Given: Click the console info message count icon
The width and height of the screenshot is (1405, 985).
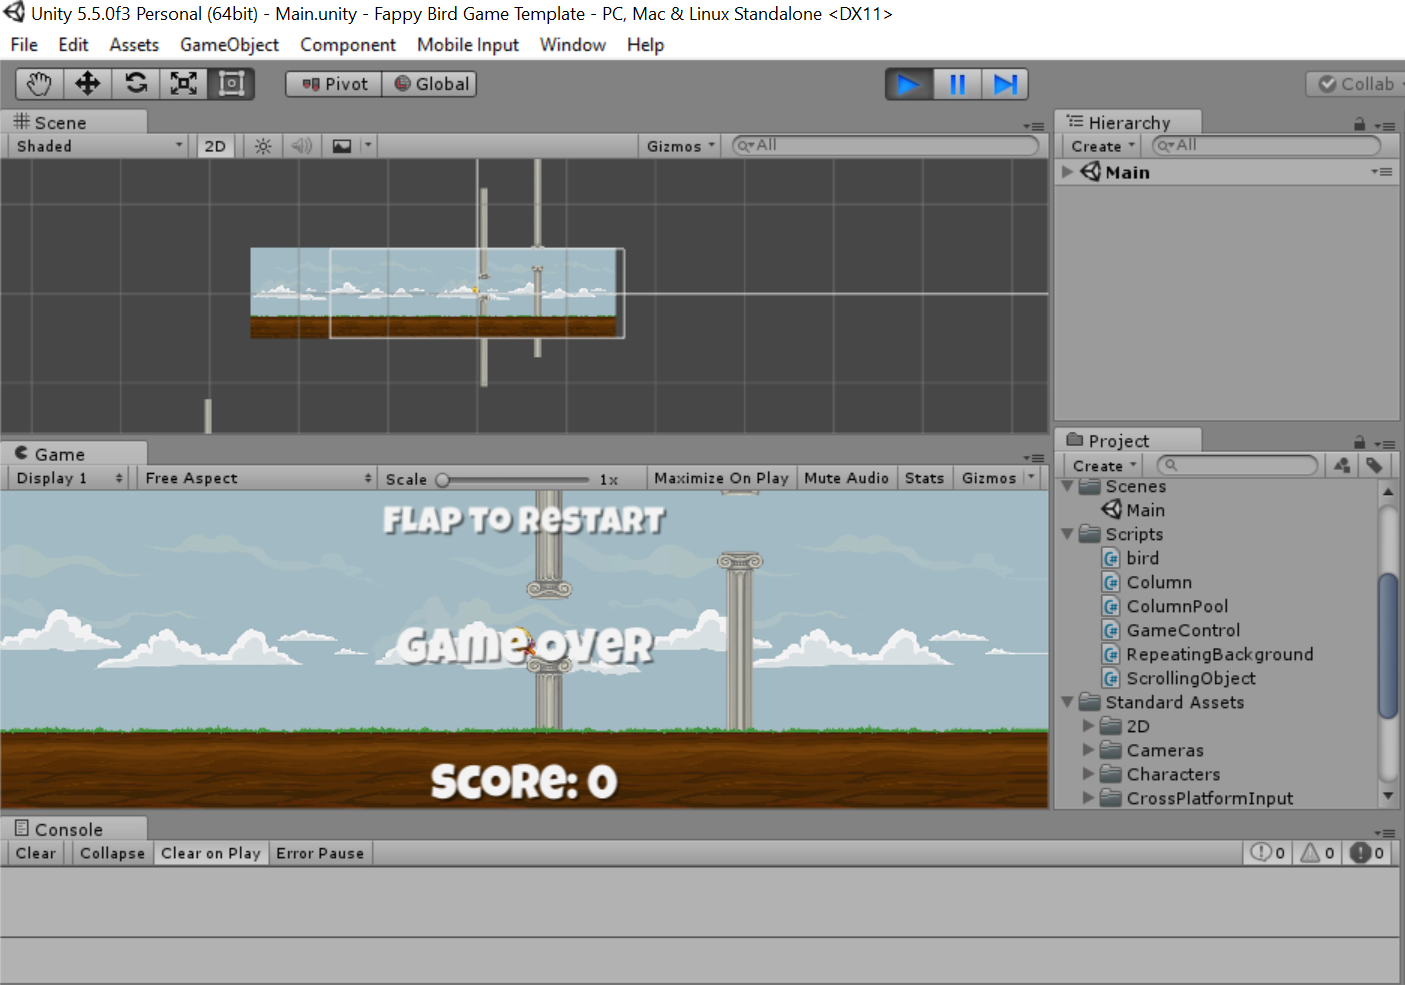Looking at the screenshot, I should 1268,853.
